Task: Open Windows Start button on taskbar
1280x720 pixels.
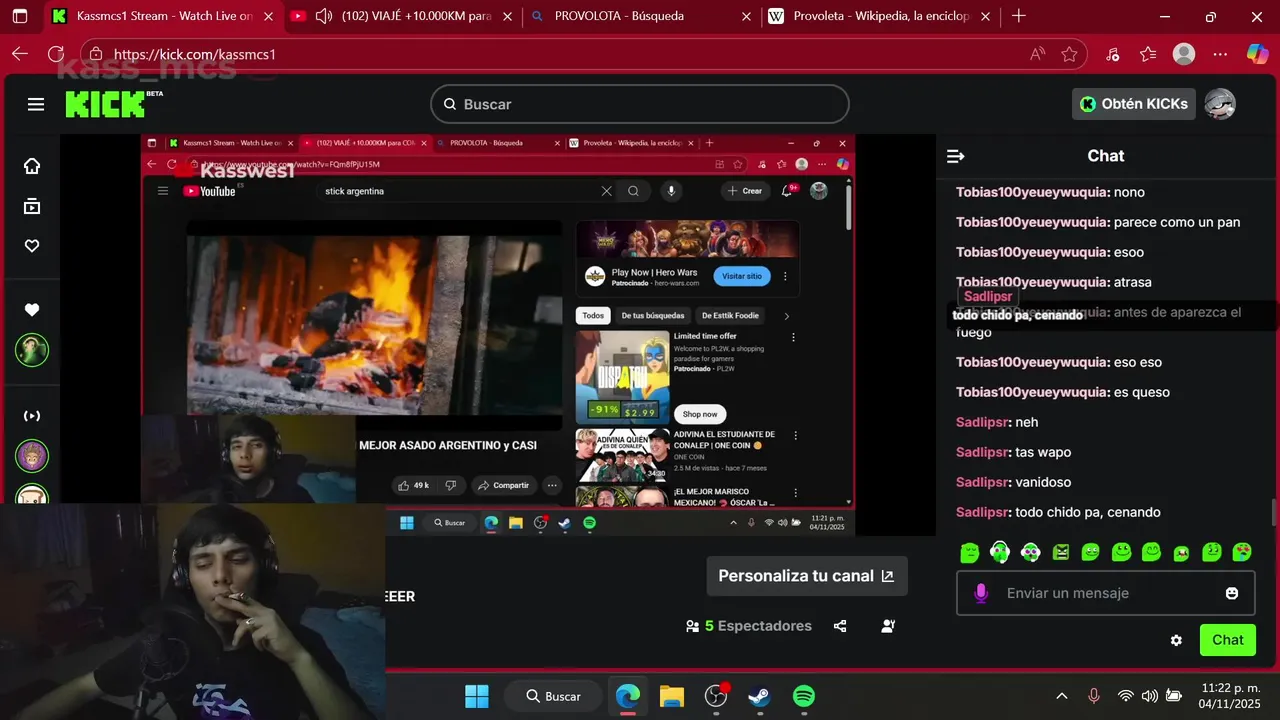Action: 477,696
